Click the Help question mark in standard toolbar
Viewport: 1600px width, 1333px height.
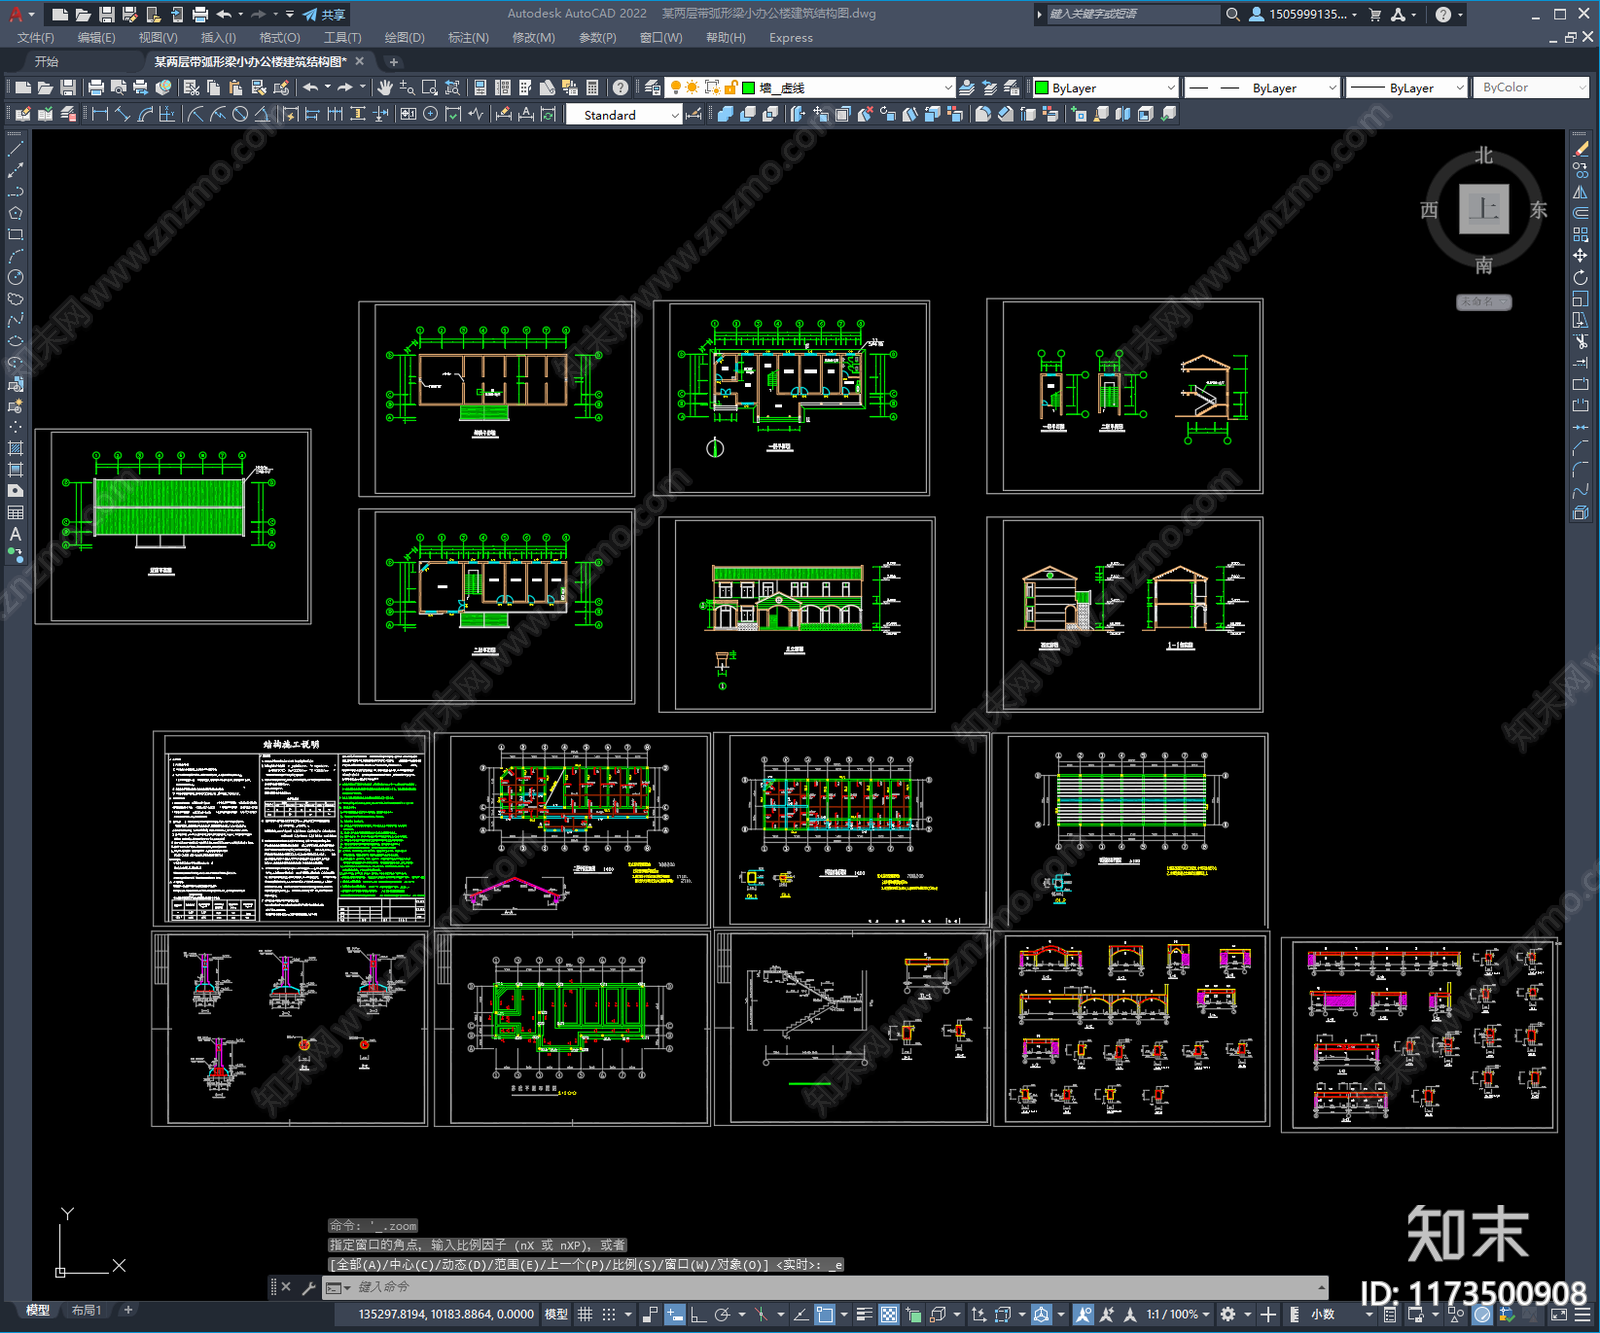620,88
